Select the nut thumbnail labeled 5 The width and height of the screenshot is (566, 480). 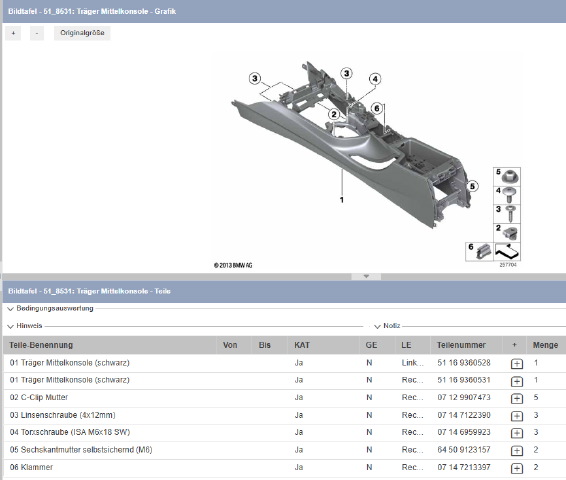click(507, 176)
